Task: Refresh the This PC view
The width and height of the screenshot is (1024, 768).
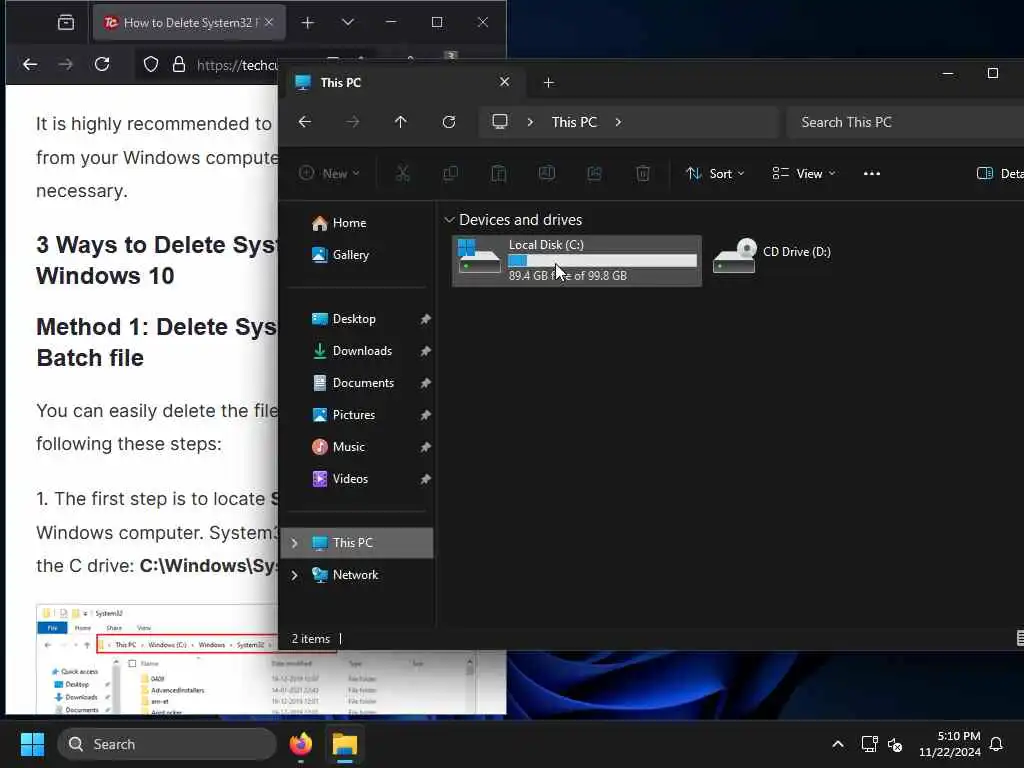Action: tap(449, 122)
